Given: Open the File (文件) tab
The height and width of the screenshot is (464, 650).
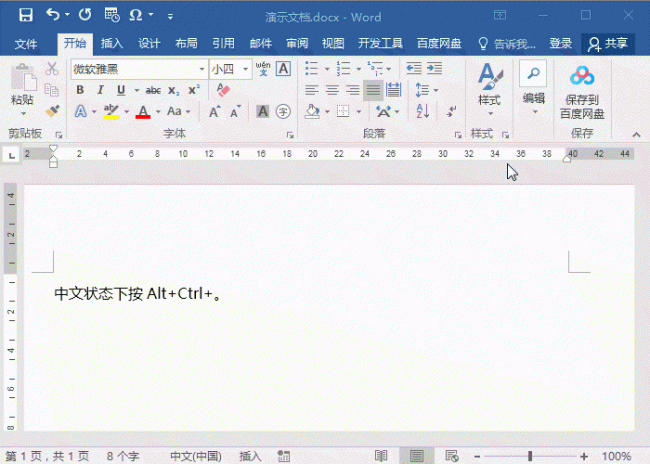Looking at the screenshot, I should [x=26, y=44].
